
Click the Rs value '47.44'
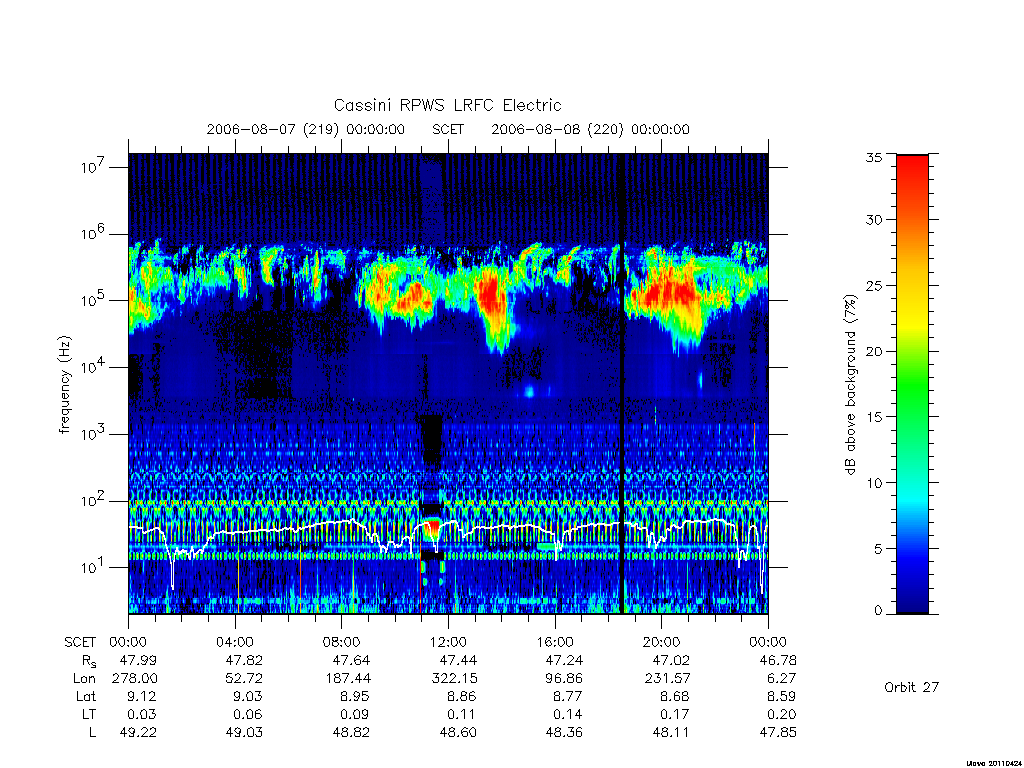coord(458,660)
